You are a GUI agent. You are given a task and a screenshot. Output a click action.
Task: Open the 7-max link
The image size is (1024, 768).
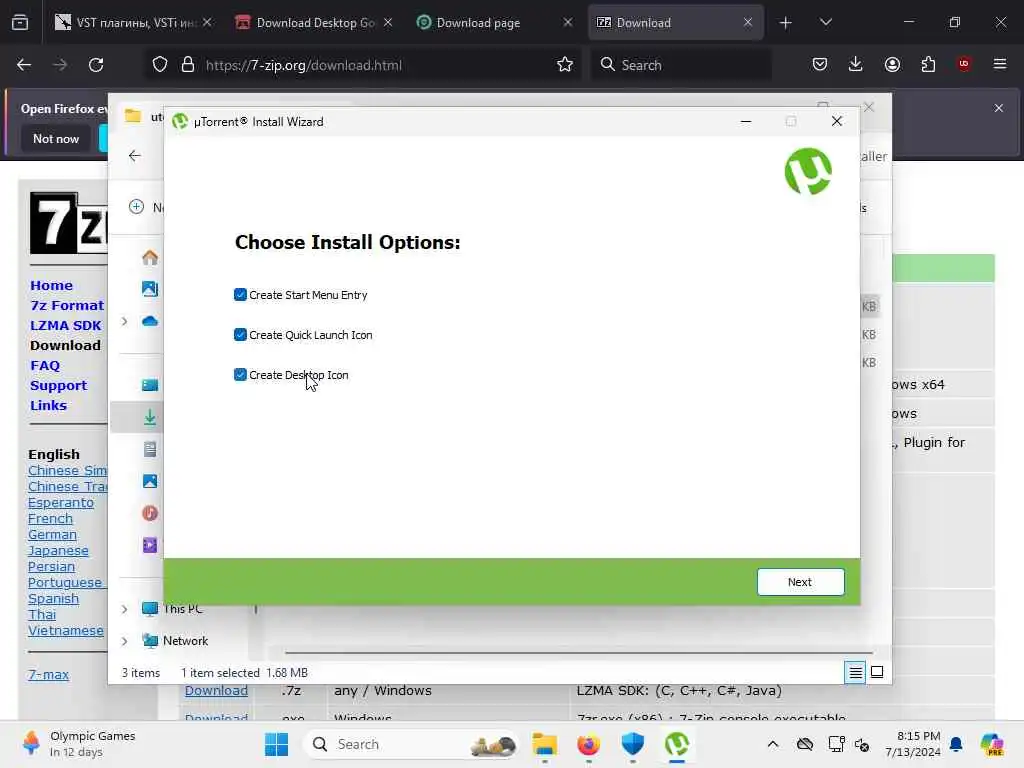coord(48,675)
